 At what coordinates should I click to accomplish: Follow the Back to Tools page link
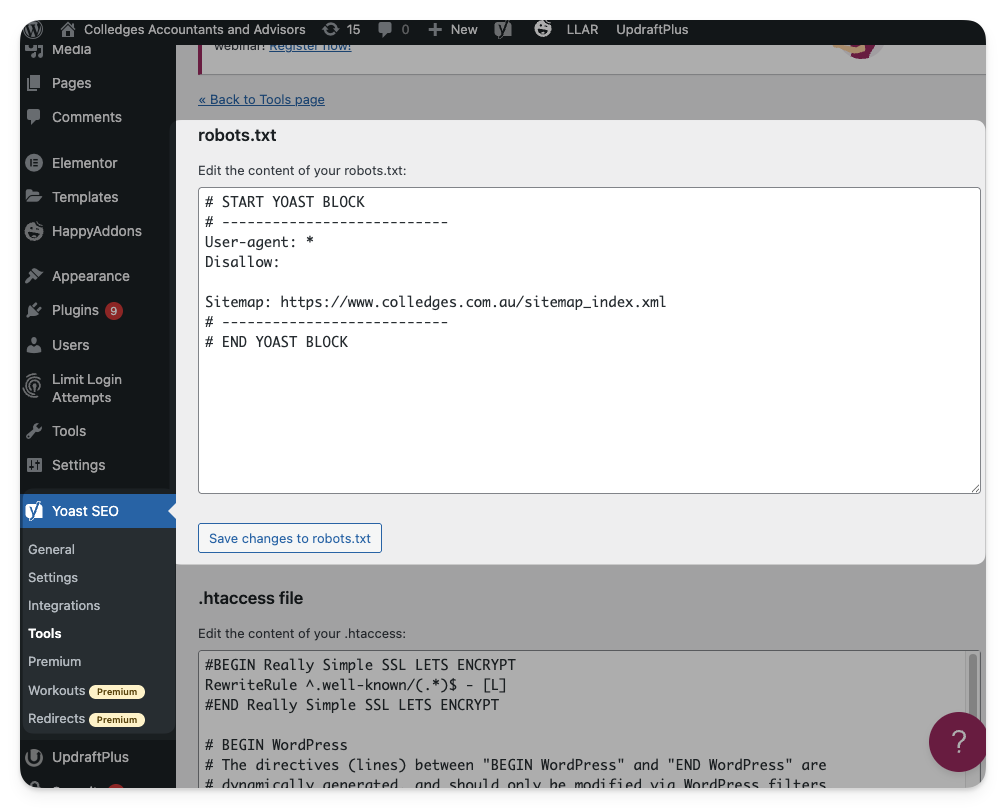[x=261, y=99]
